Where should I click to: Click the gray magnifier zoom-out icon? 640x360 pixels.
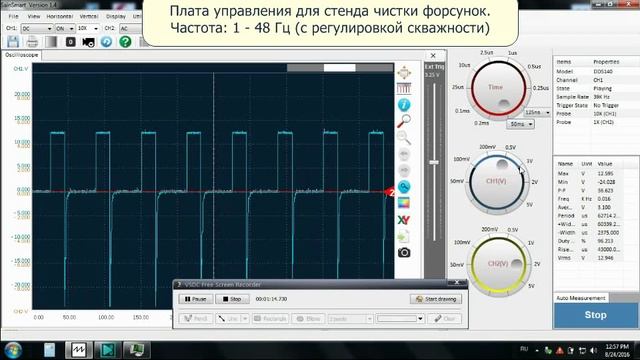tap(404, 138)
